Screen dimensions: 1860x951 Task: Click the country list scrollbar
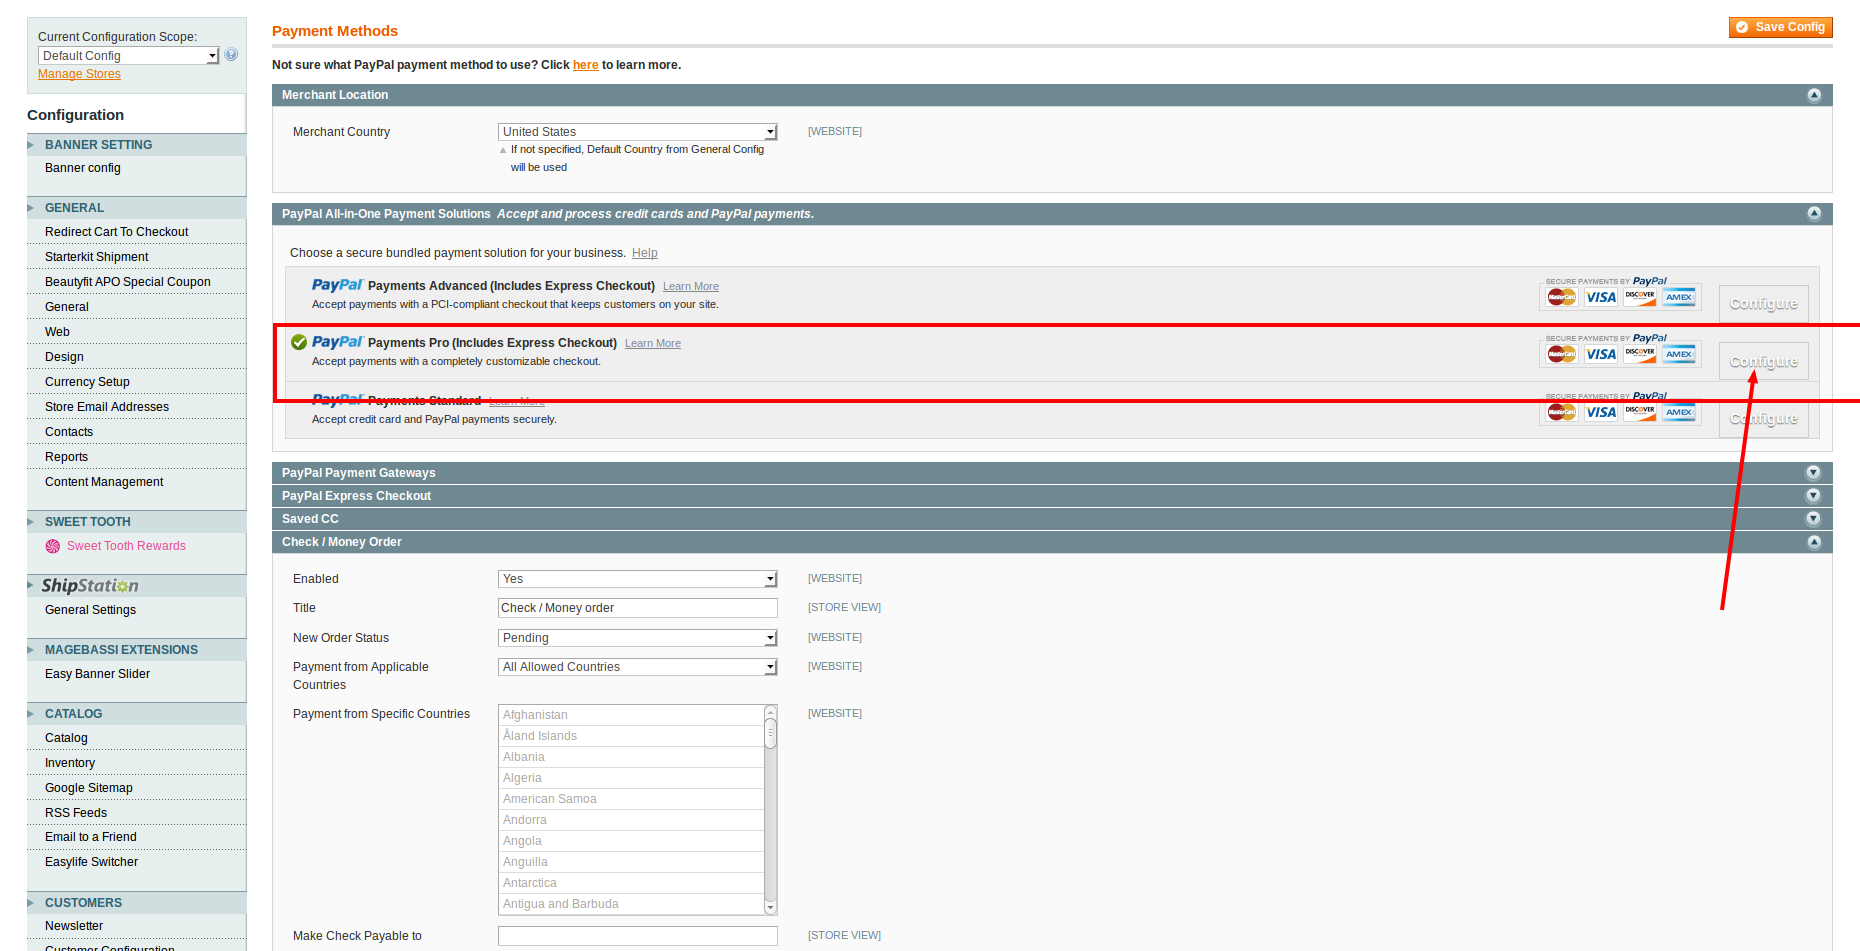(x=770, y=809)
